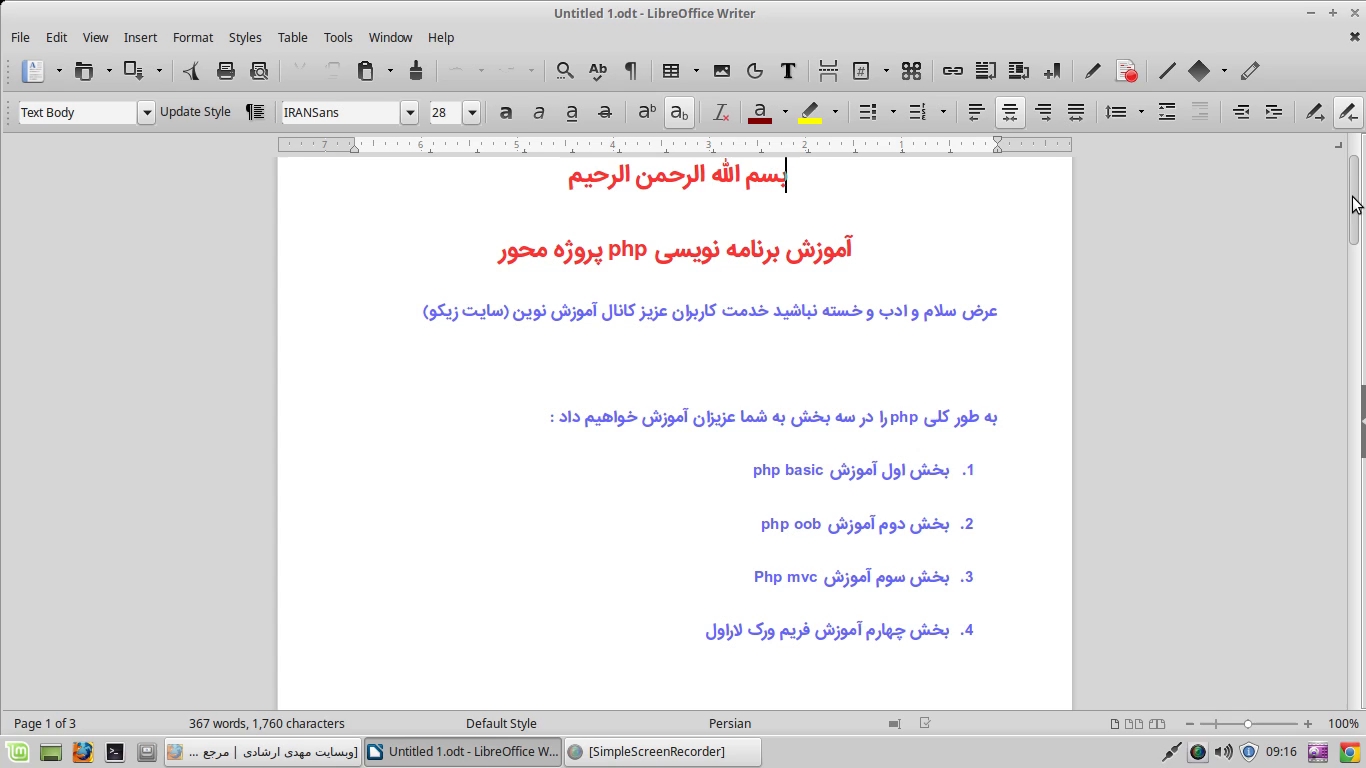Insert a hyperlink with link icon
The width and height of the screenshot is (1366, 768).
tap(952, 71)
